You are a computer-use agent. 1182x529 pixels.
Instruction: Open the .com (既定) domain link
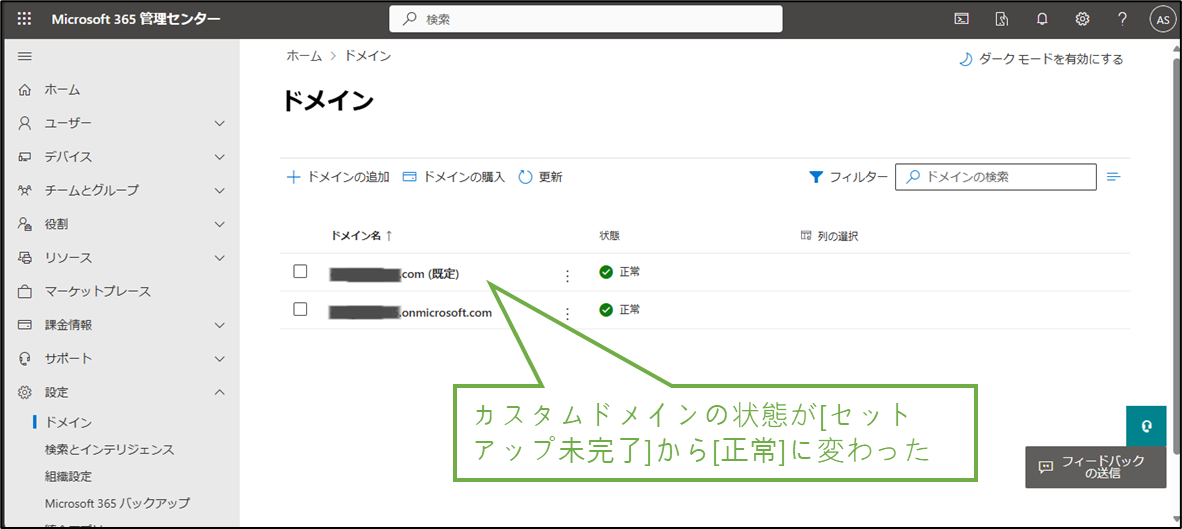pos(396,274)
